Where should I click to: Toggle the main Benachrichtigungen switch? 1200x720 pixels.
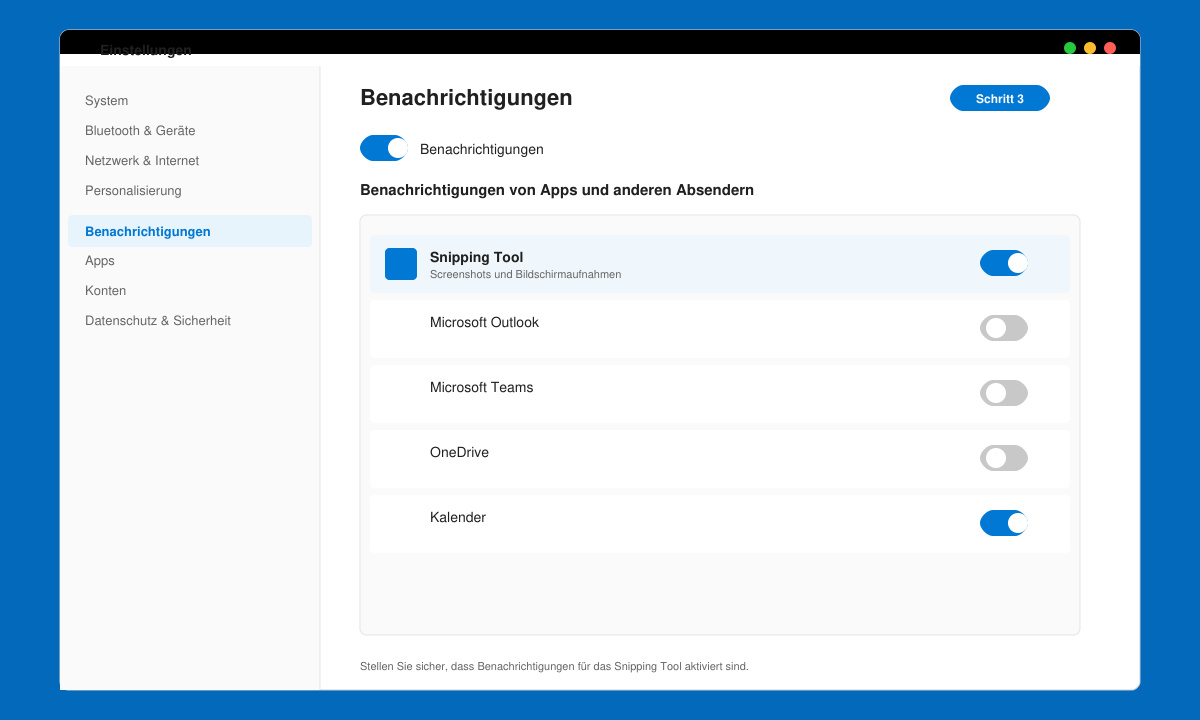pyautogui.click(x=384, y=148)
